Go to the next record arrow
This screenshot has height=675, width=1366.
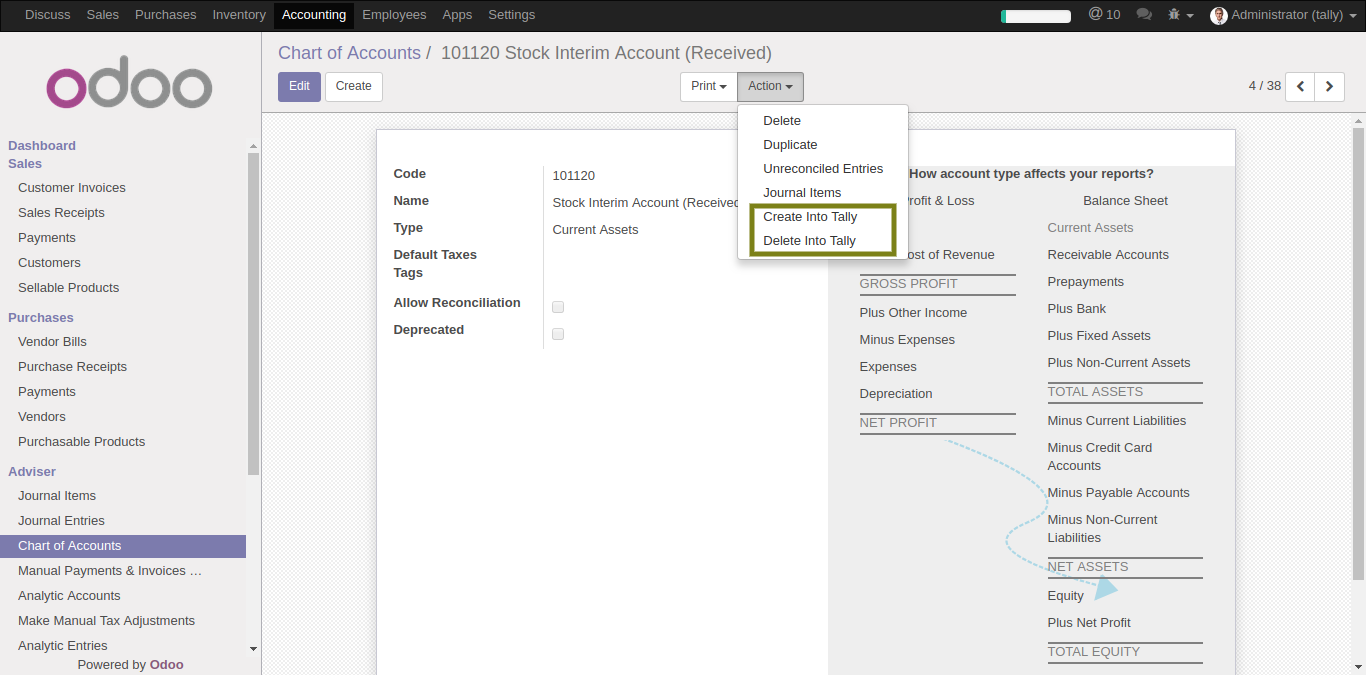1329,86
